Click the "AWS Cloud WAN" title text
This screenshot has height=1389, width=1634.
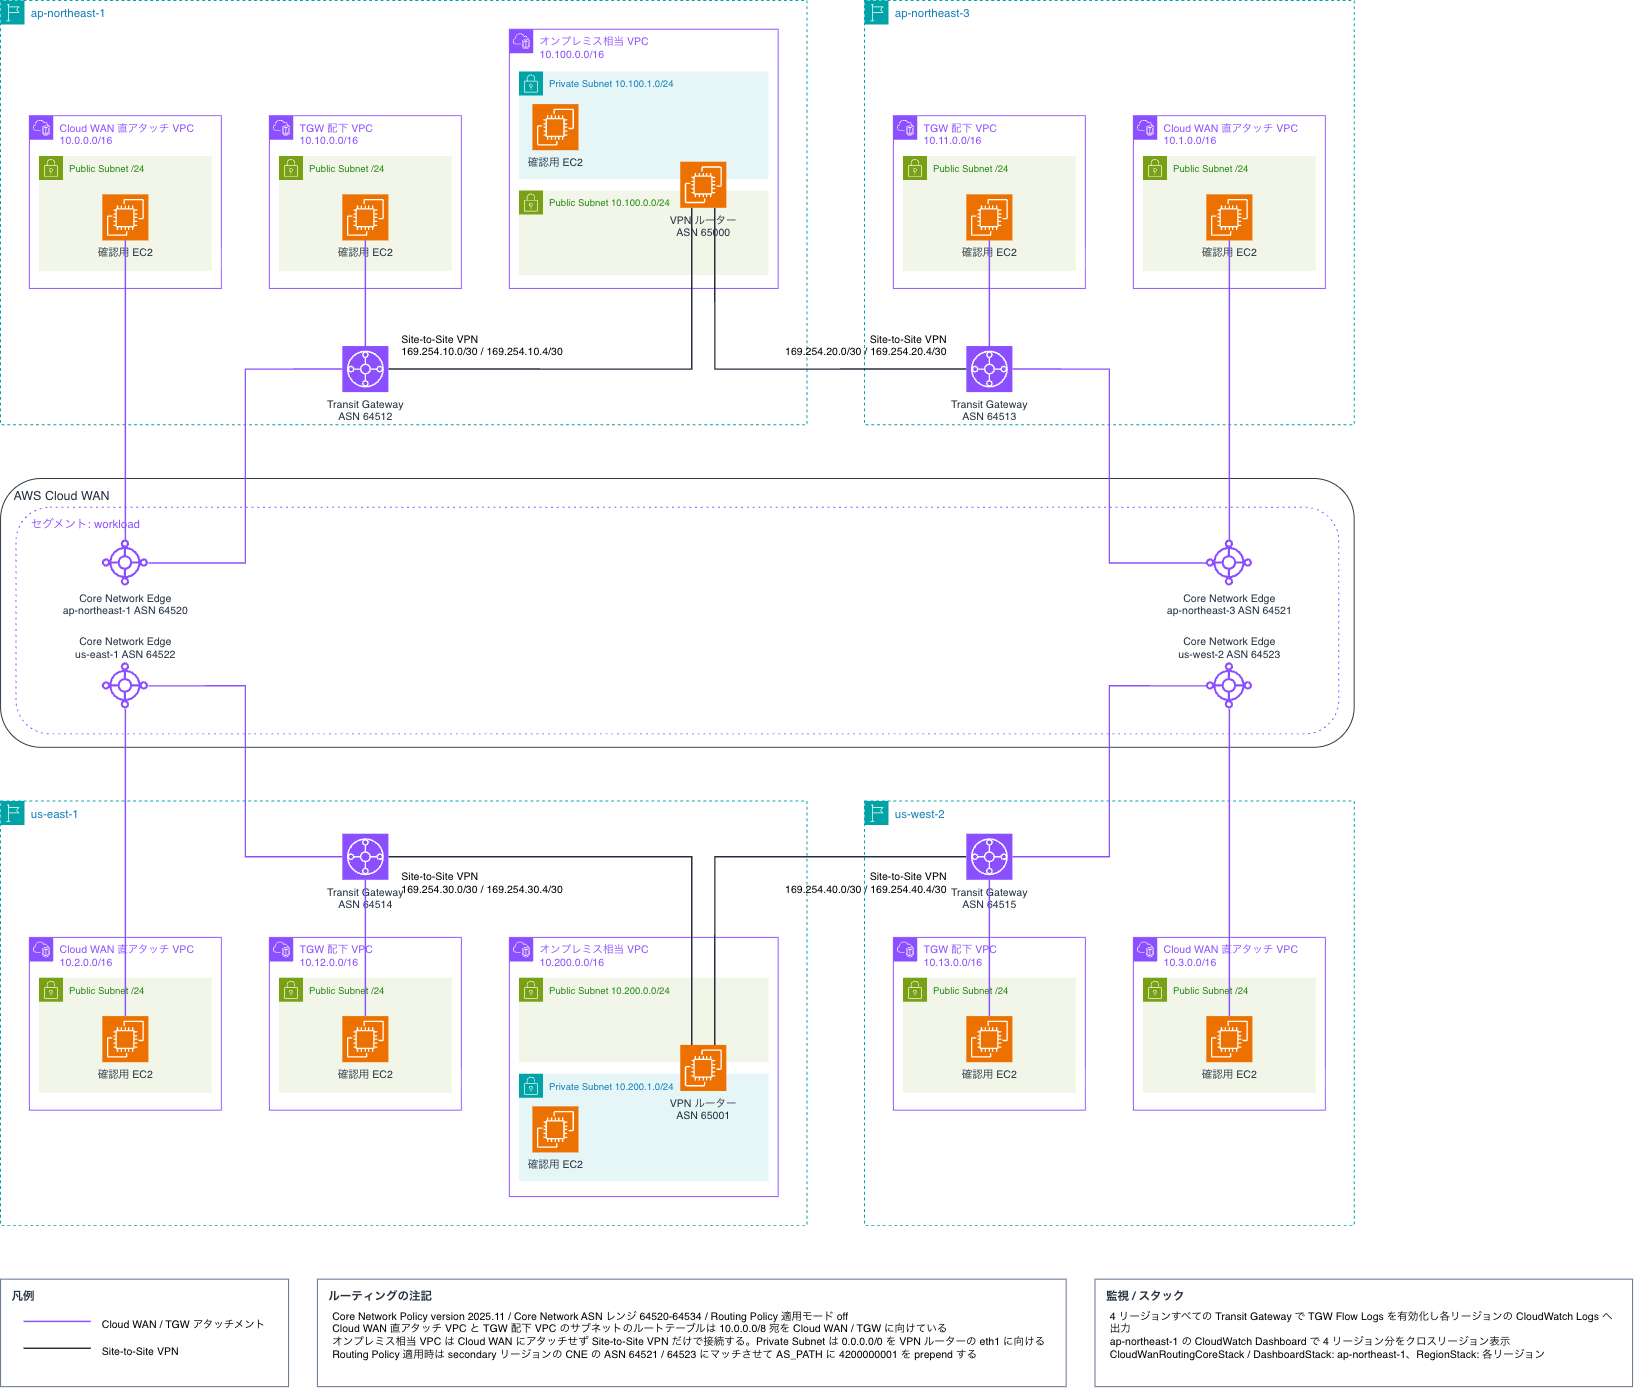62,496
